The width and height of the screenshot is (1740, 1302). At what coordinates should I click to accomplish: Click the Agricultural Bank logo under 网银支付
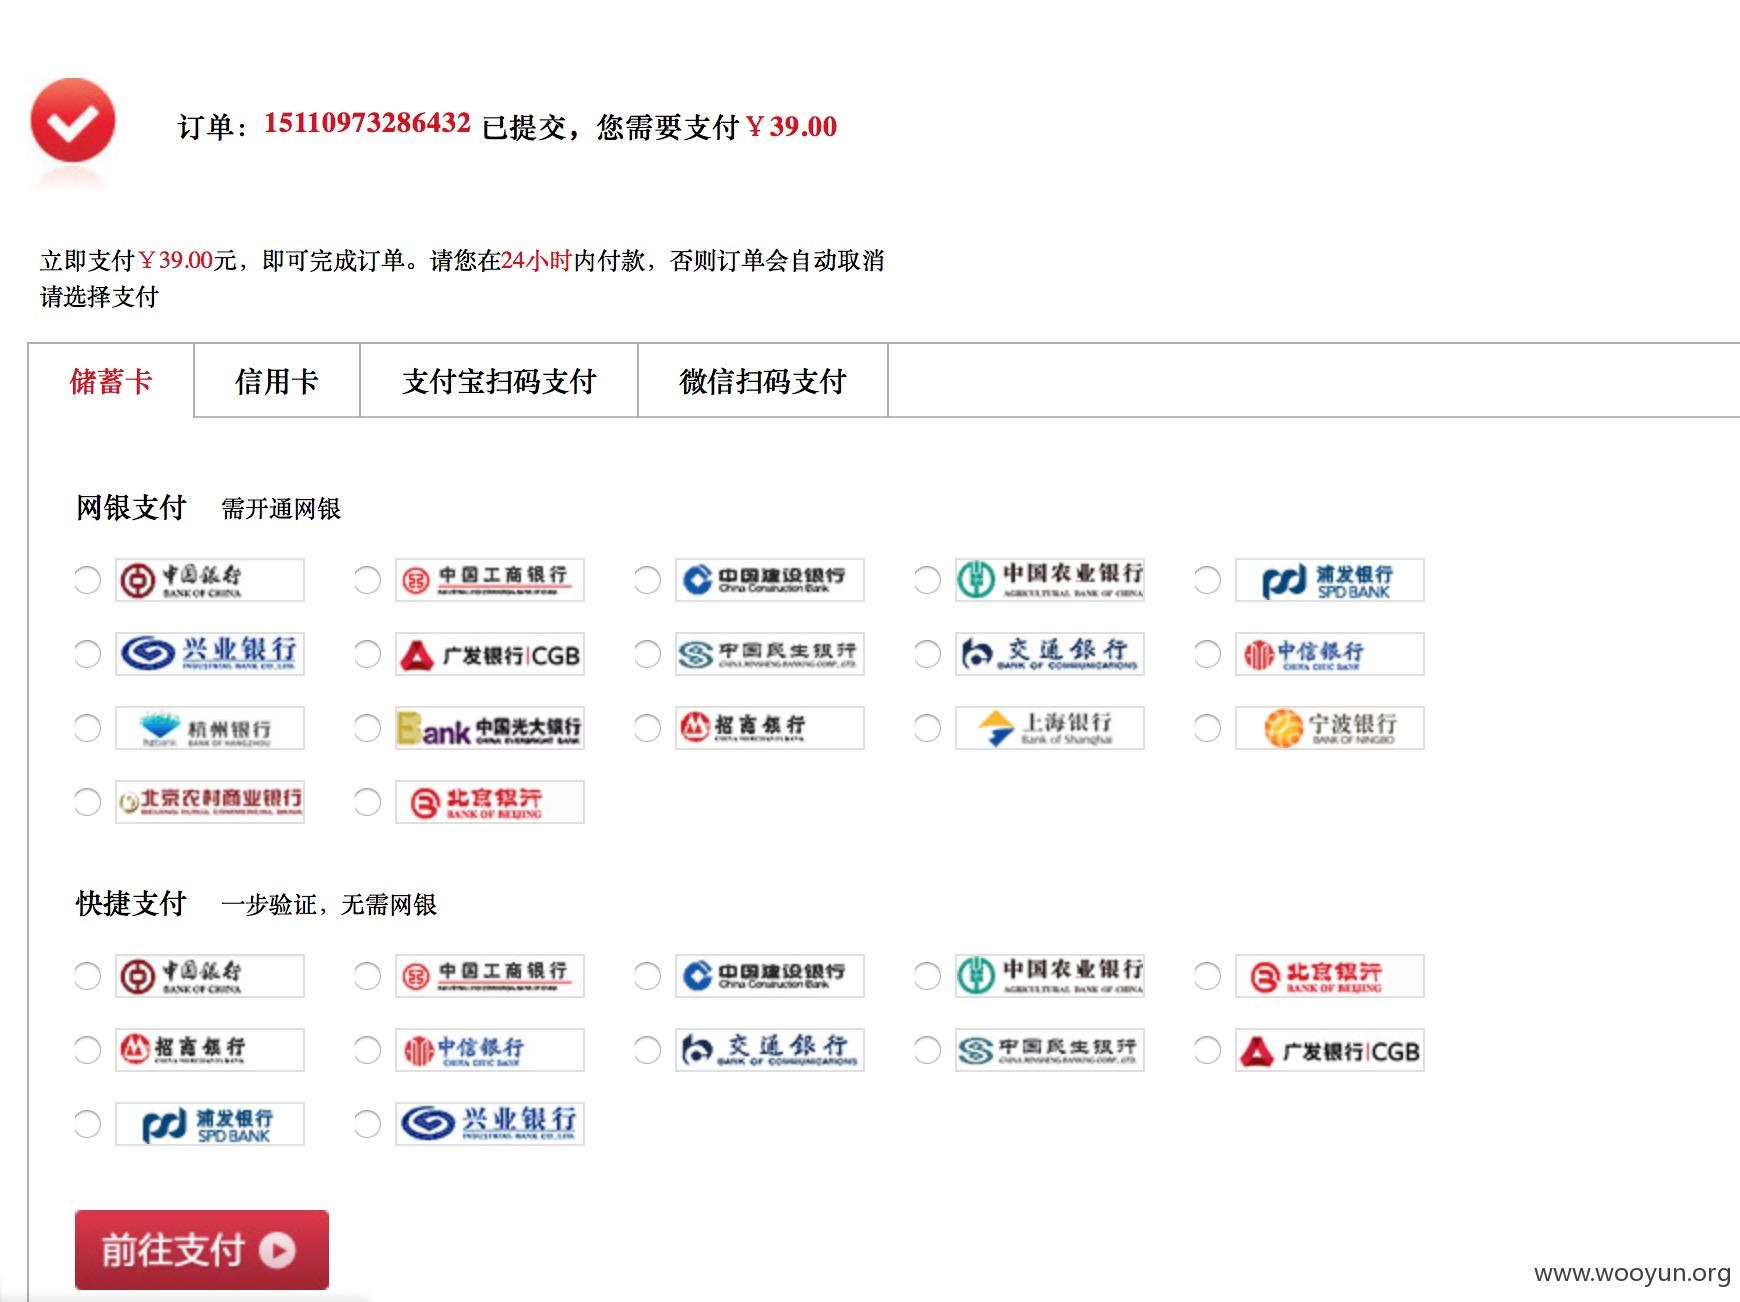1050,580
